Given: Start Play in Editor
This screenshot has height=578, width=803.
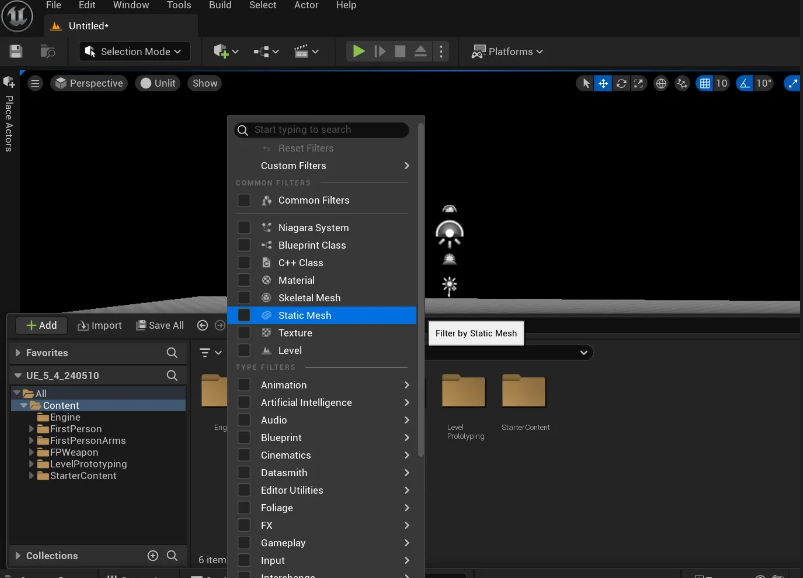Looking at the screenshot, I should pos(358,51).
